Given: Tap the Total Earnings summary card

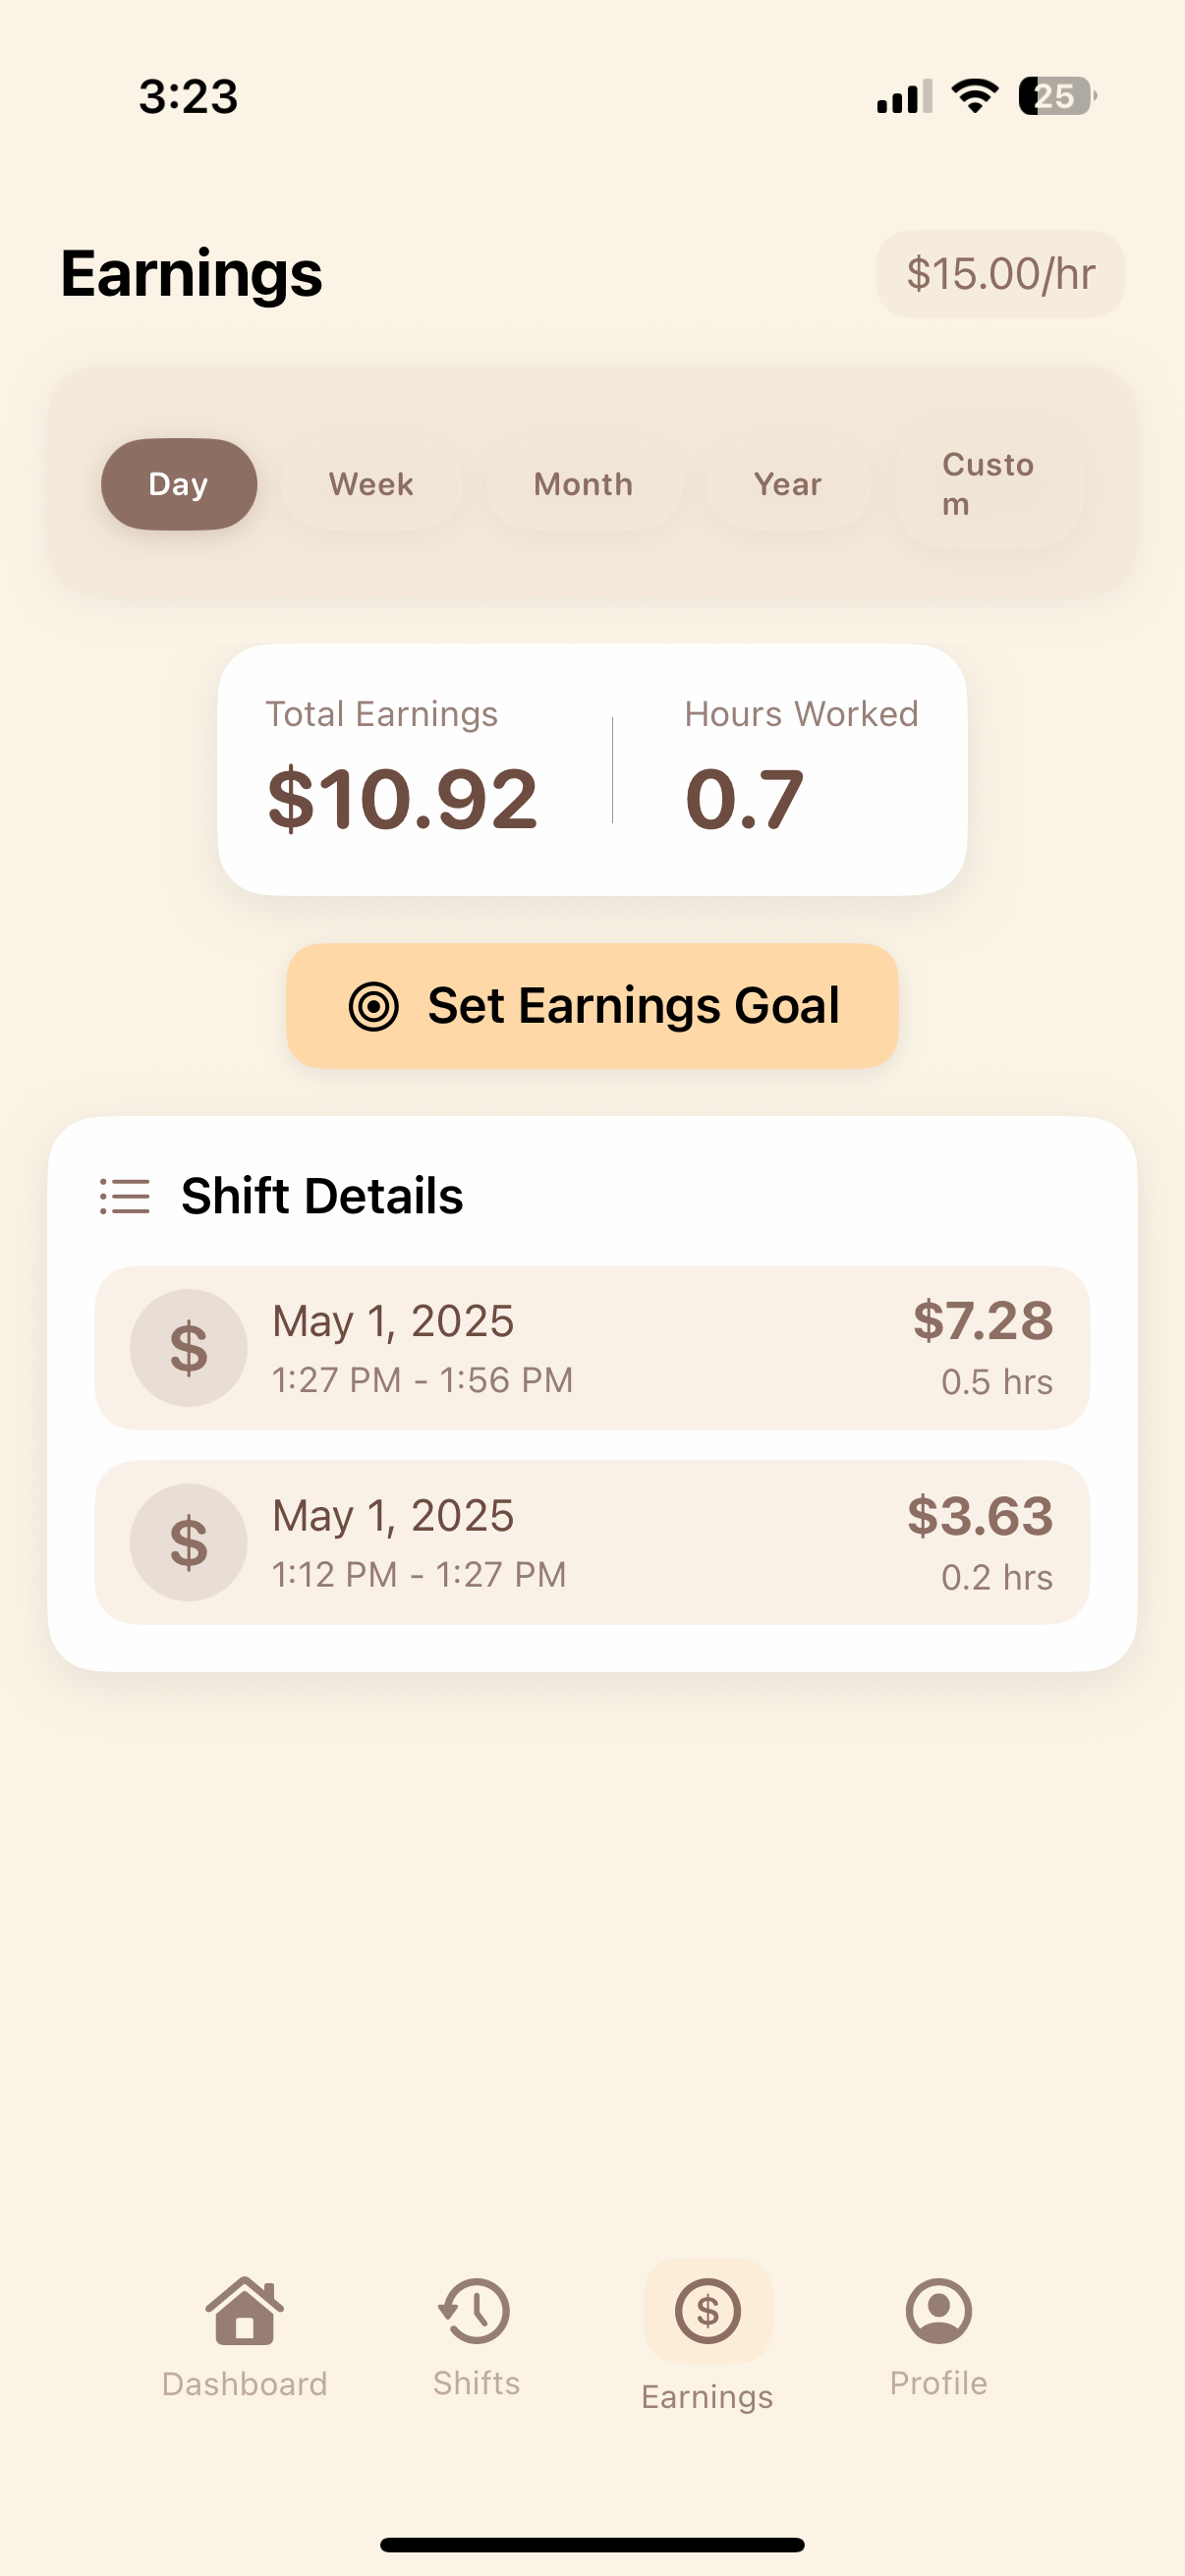Looking at the screenshot, I should [592, 769].
